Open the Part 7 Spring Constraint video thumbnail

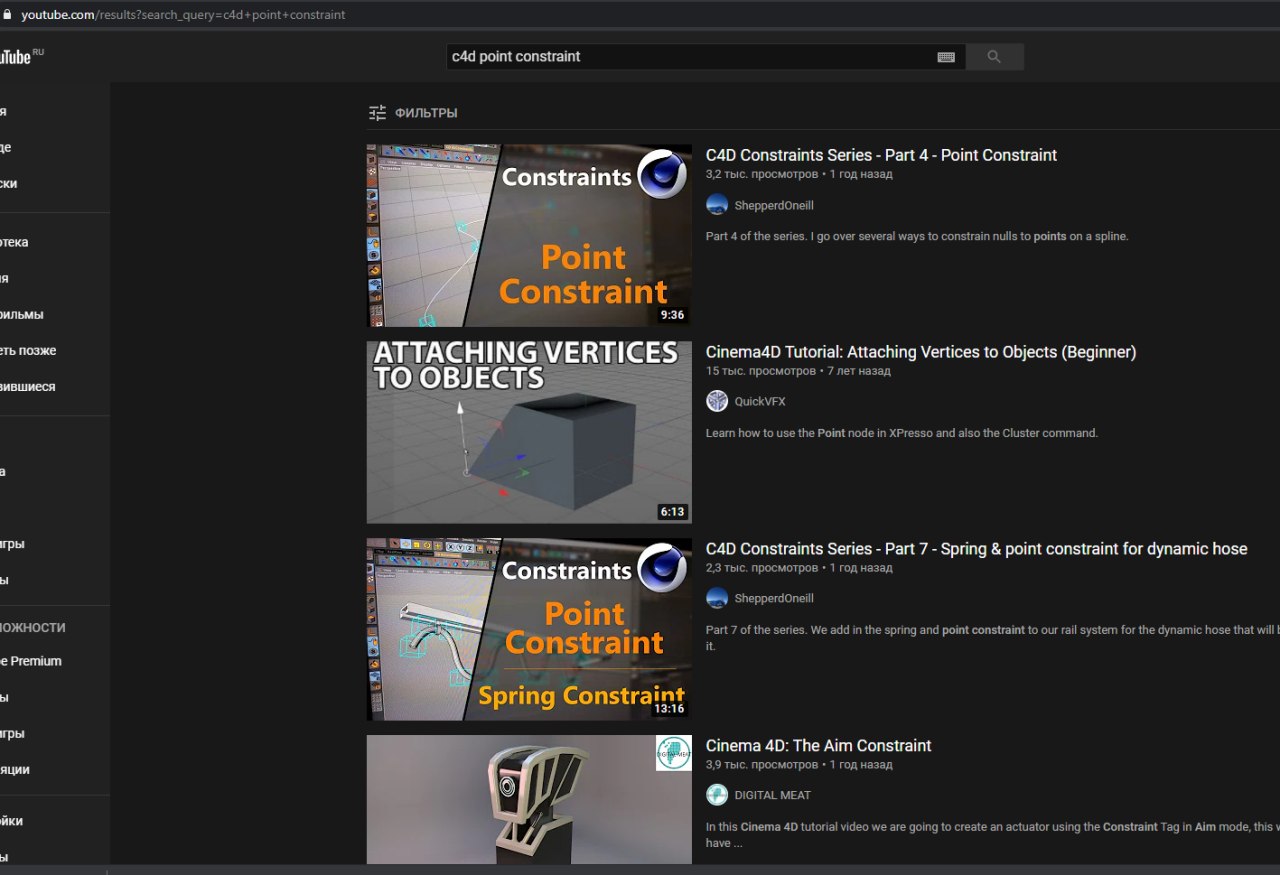tap(529, 629)
